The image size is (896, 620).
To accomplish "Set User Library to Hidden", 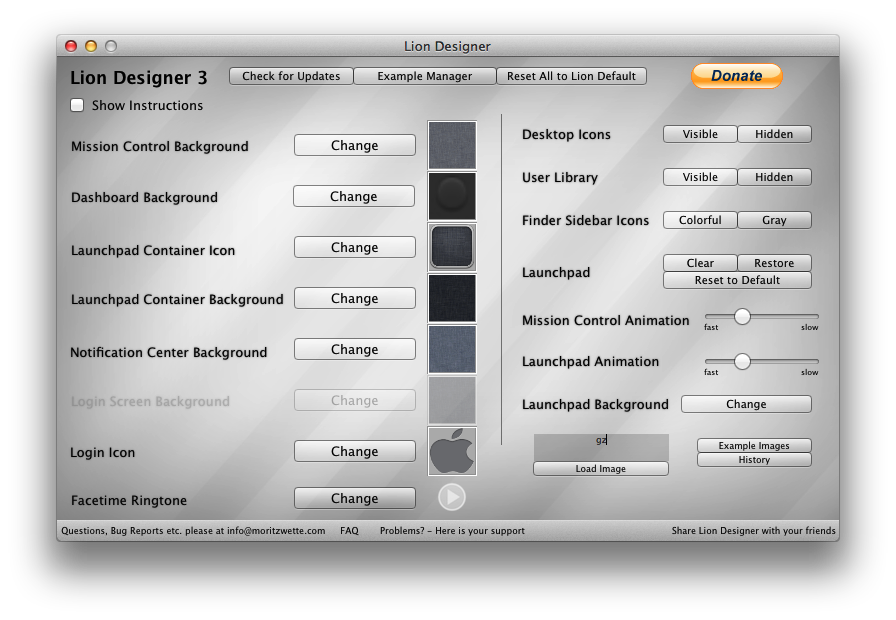I will click(x=774, y=177).
